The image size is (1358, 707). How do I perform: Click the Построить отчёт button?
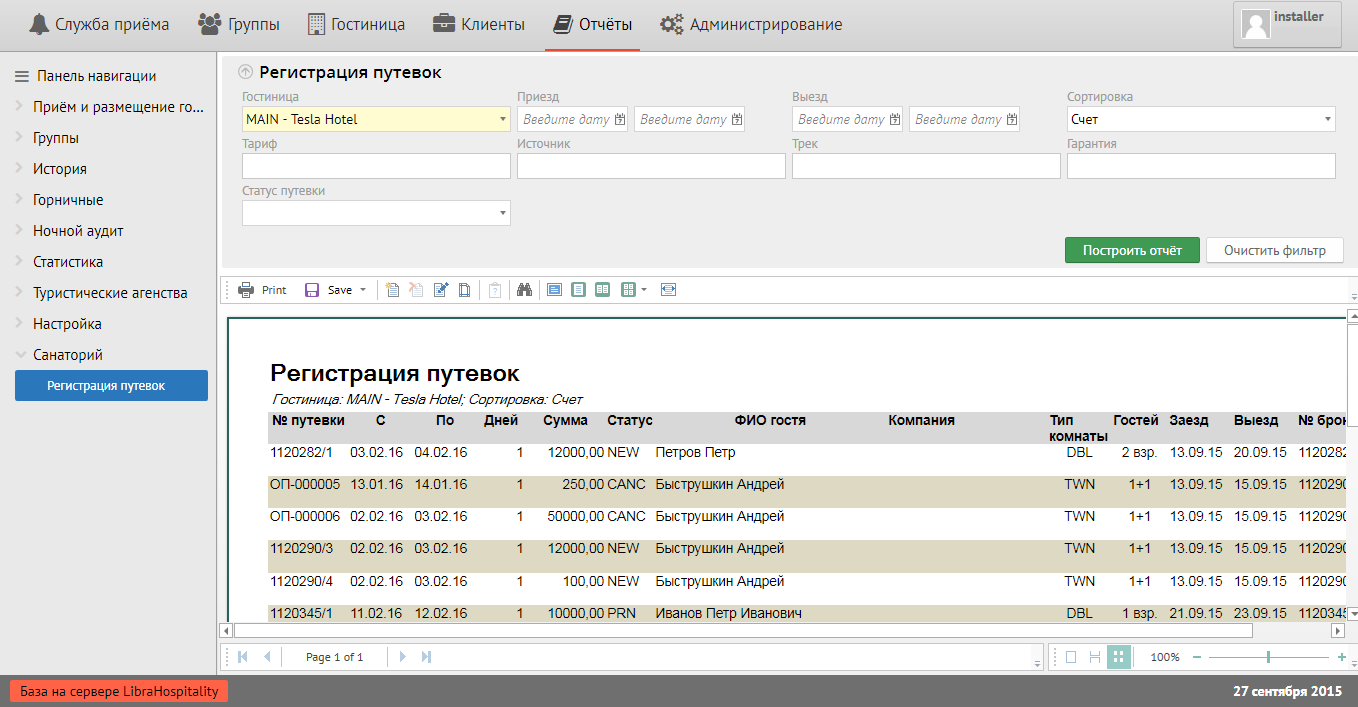coord(1132,250)
